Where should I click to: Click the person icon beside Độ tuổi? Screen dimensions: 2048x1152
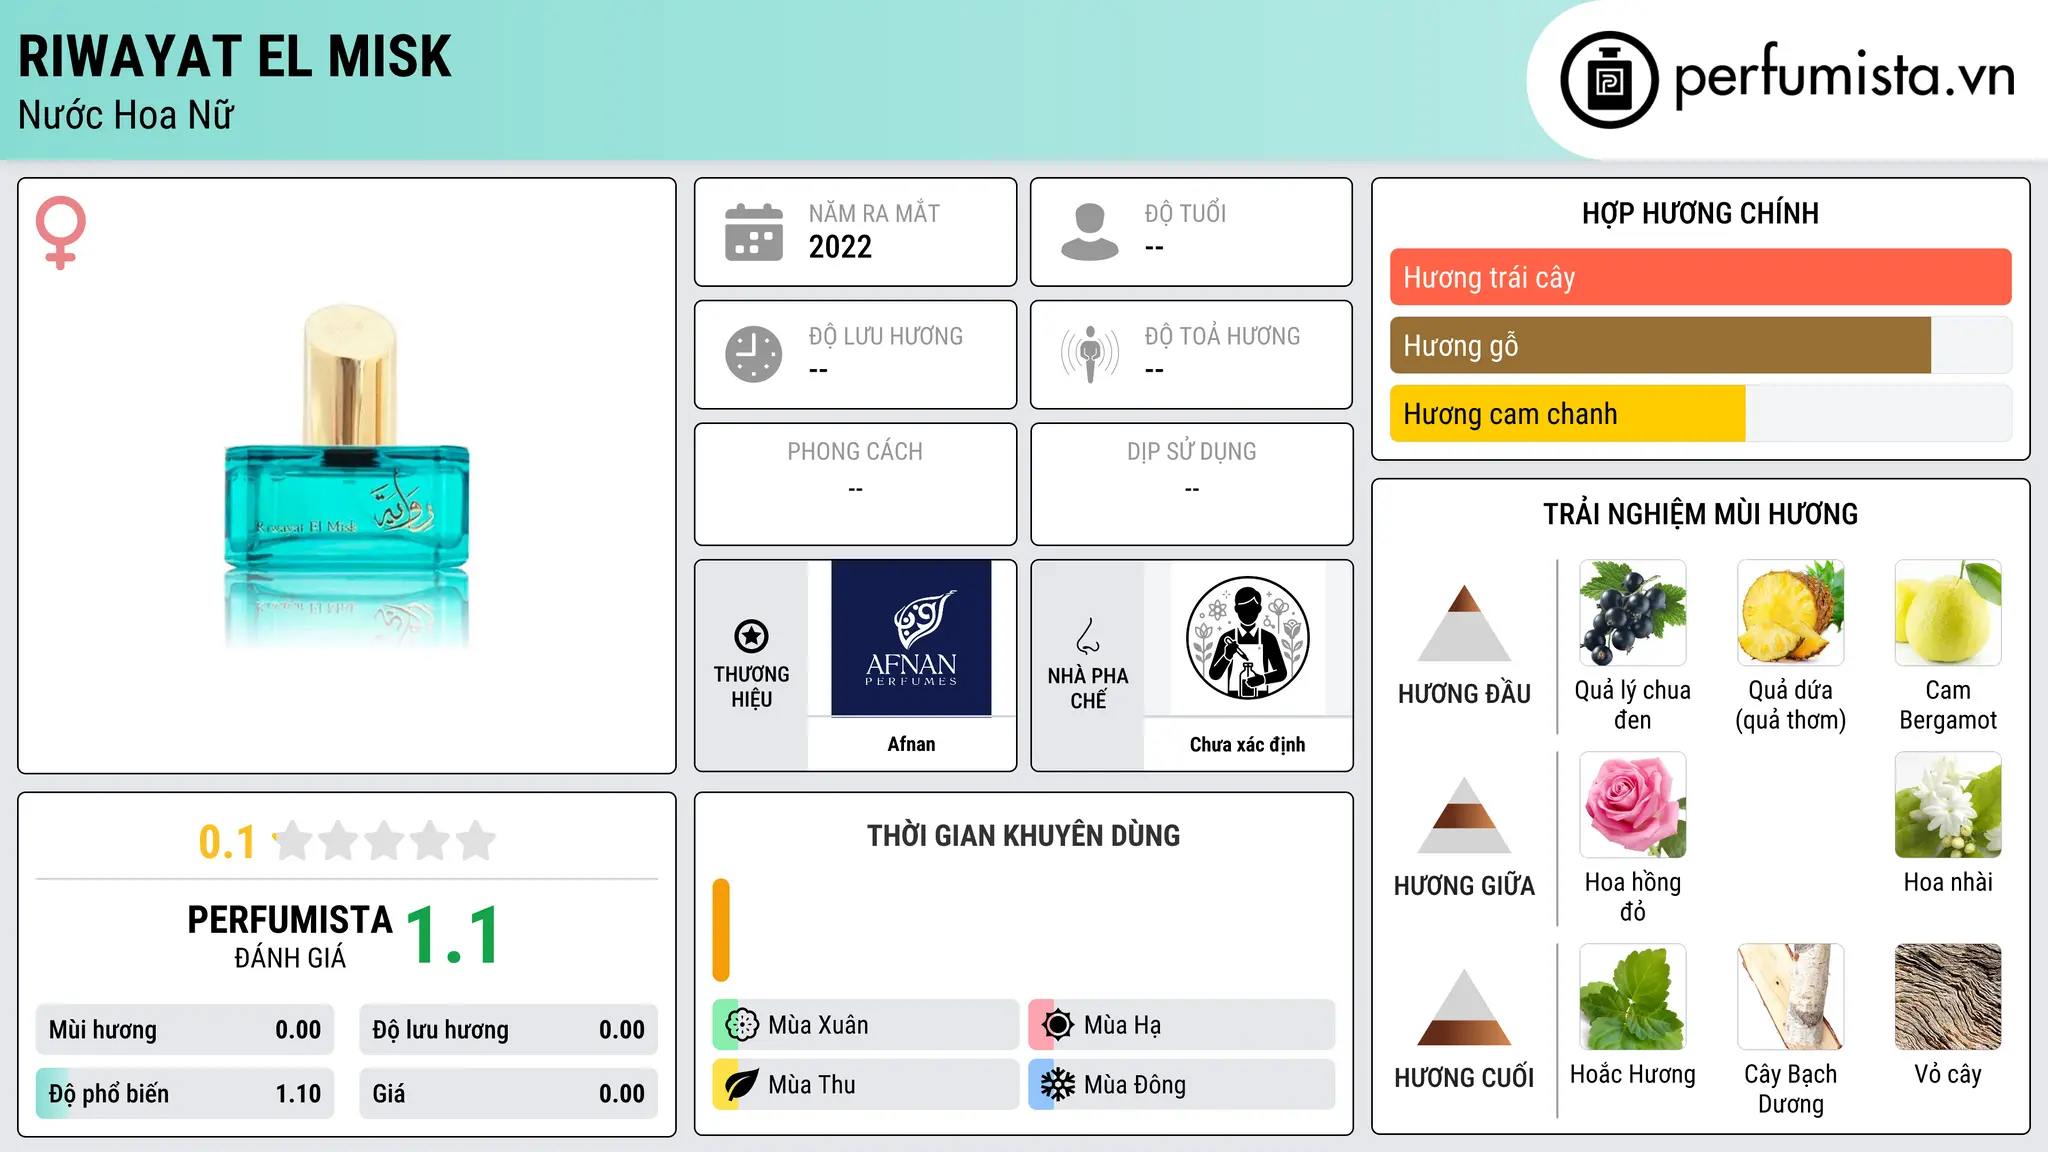[1089, 232]
